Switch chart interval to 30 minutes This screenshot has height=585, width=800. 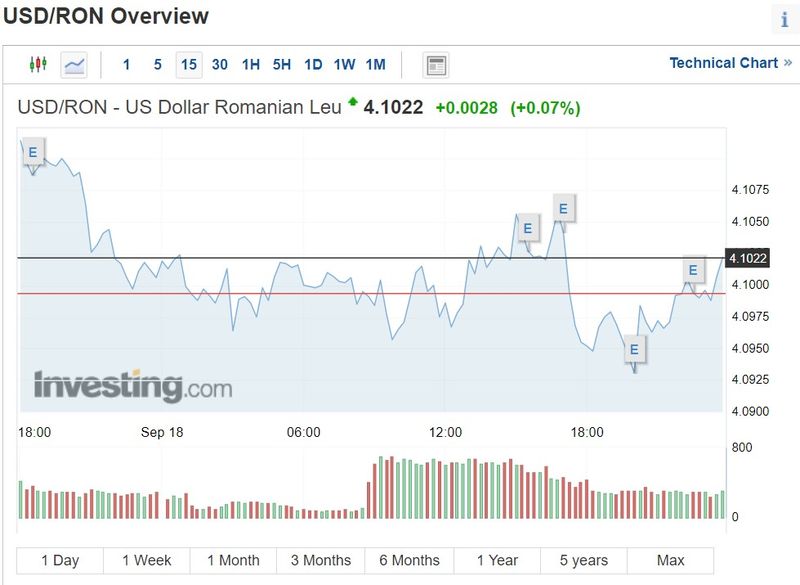coord(220,65)
